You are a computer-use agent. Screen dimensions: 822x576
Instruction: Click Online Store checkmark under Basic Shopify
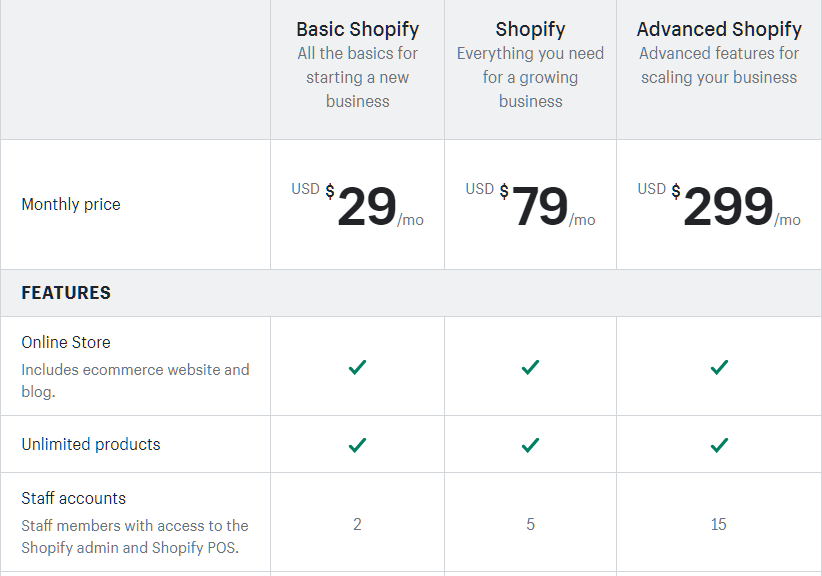[358, 367]
